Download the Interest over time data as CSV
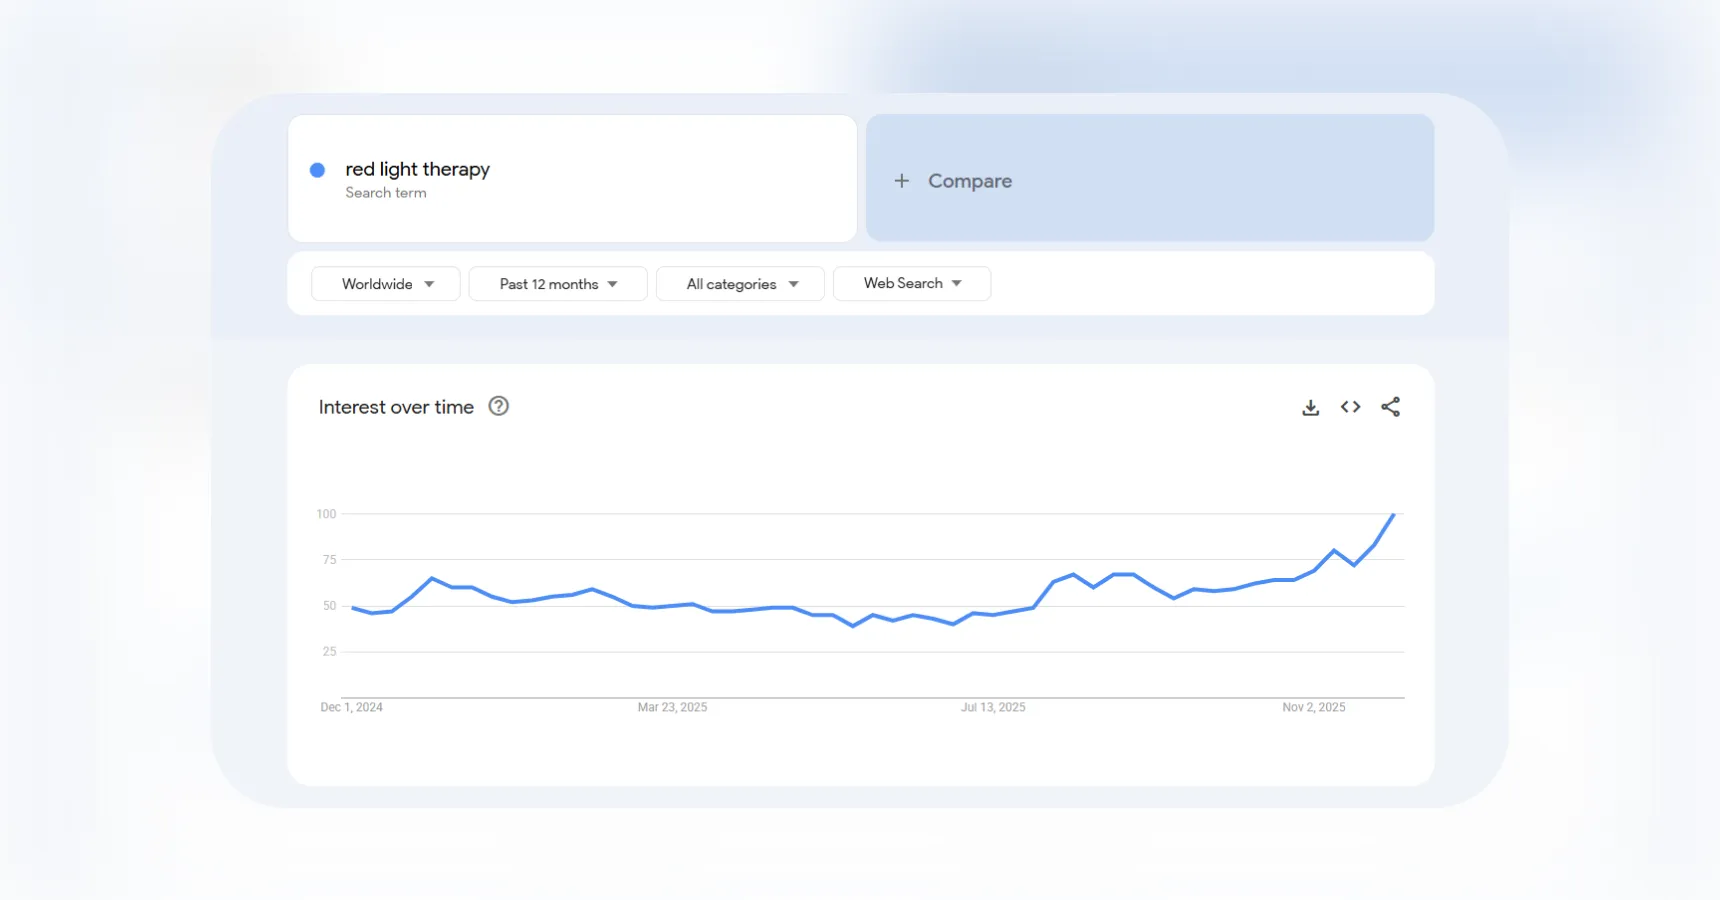This screenshot has width=1720, height=900. pos(1310,407)
